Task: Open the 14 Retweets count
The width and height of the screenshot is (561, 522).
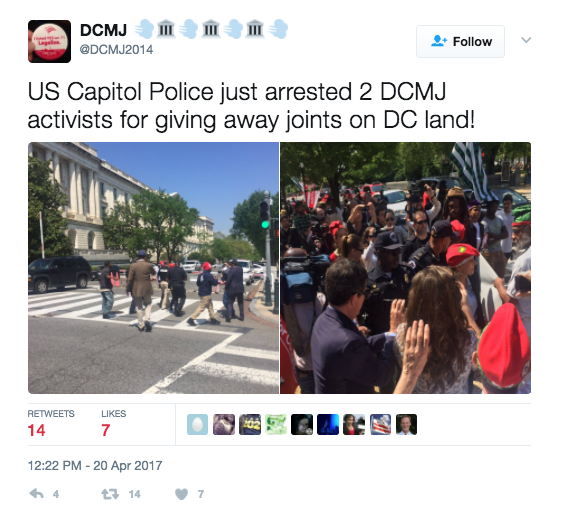Action: pyautogui.click(x=51, y=424)
